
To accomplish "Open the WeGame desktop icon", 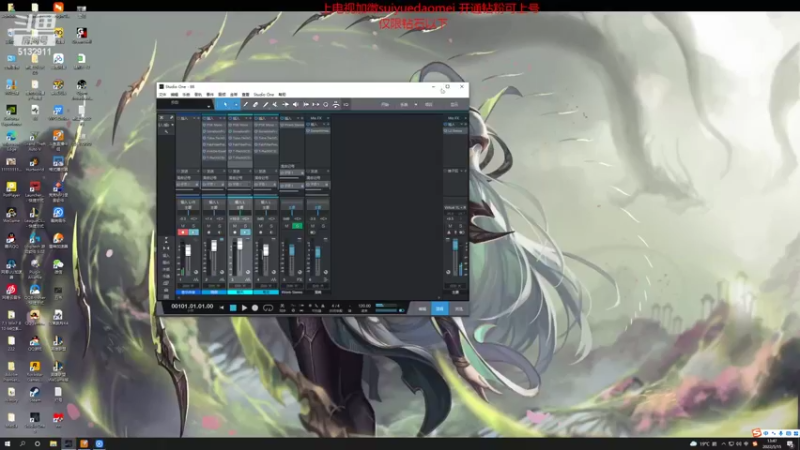I will pyautogui.click(x=11, y=214).
